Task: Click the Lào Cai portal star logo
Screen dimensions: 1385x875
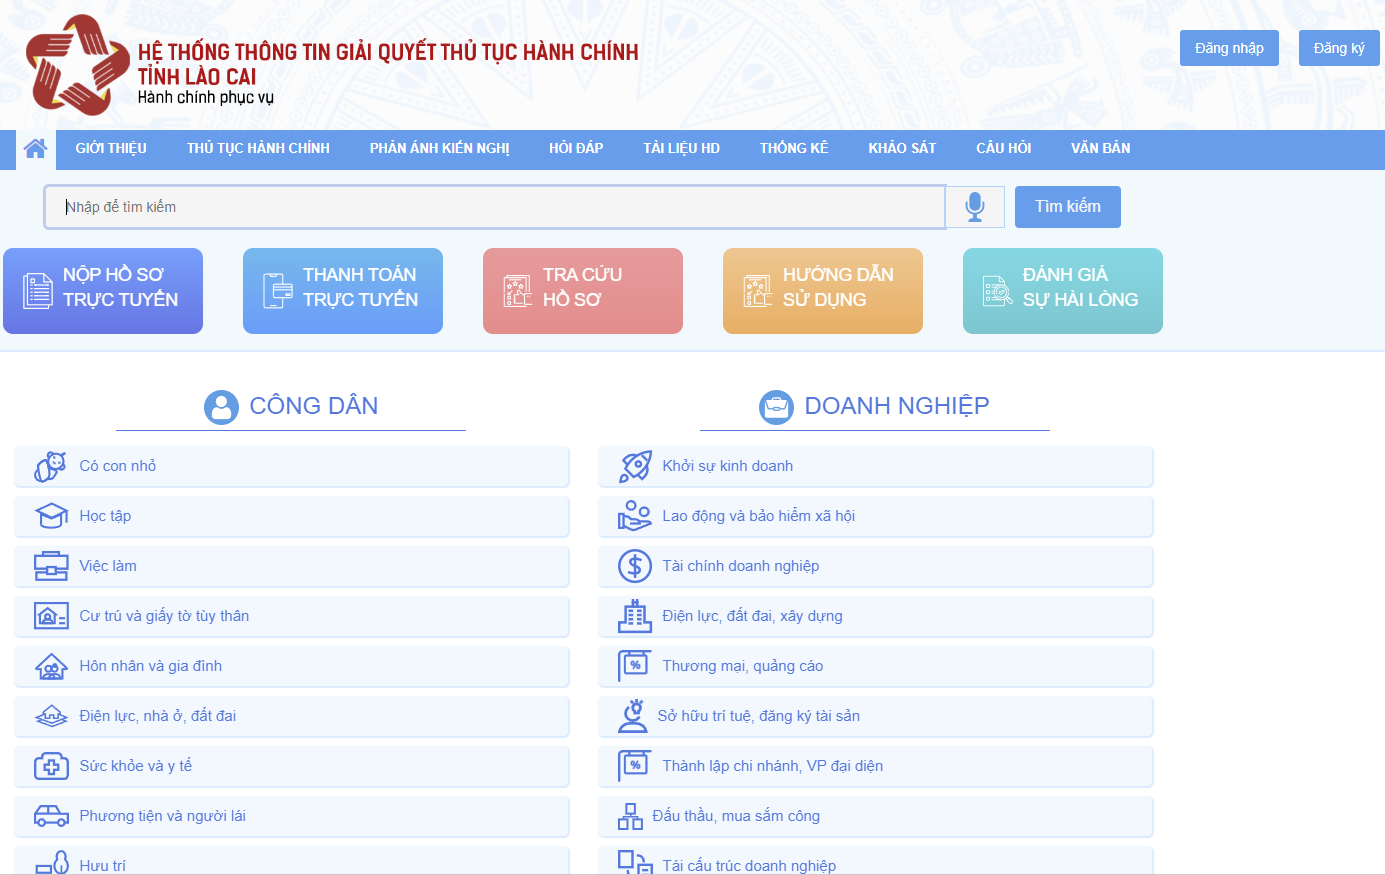Action: [77, 65]
